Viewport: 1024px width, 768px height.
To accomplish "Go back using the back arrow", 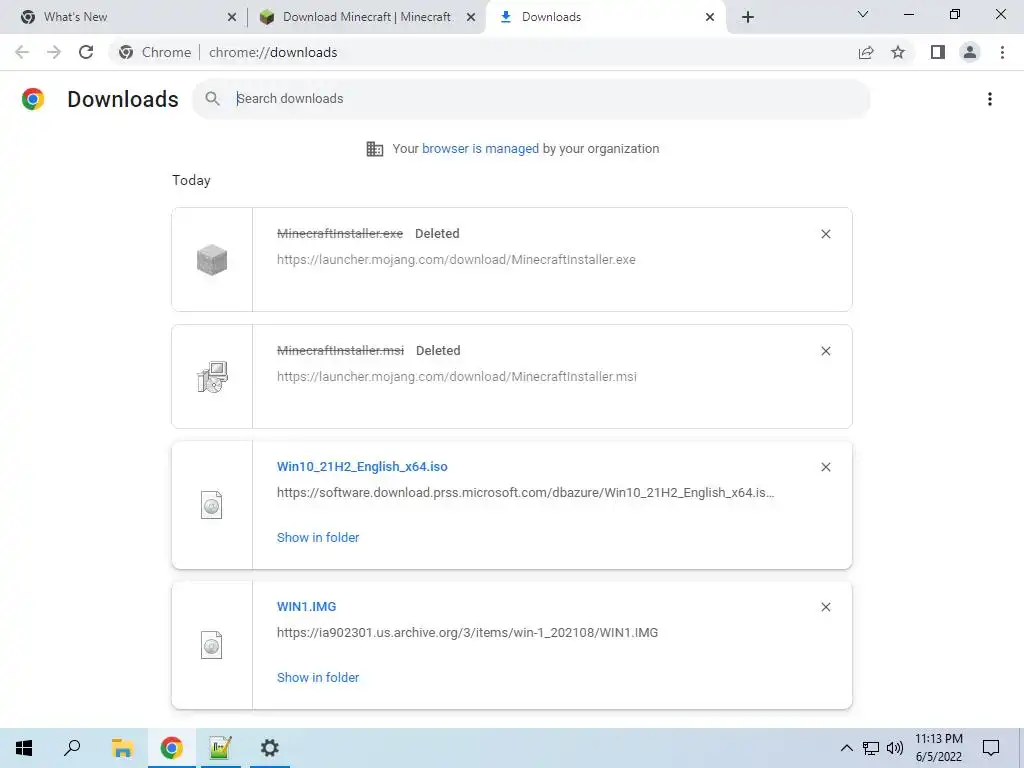I will point(22,52).
